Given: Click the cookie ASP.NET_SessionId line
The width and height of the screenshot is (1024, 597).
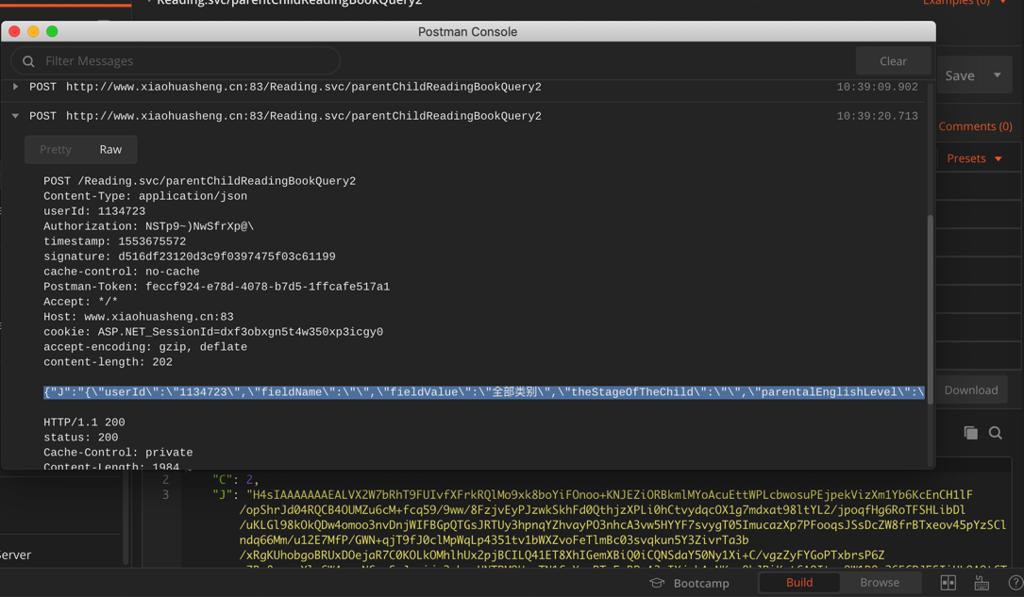Looking at the screenshot, I should [213, 332].
